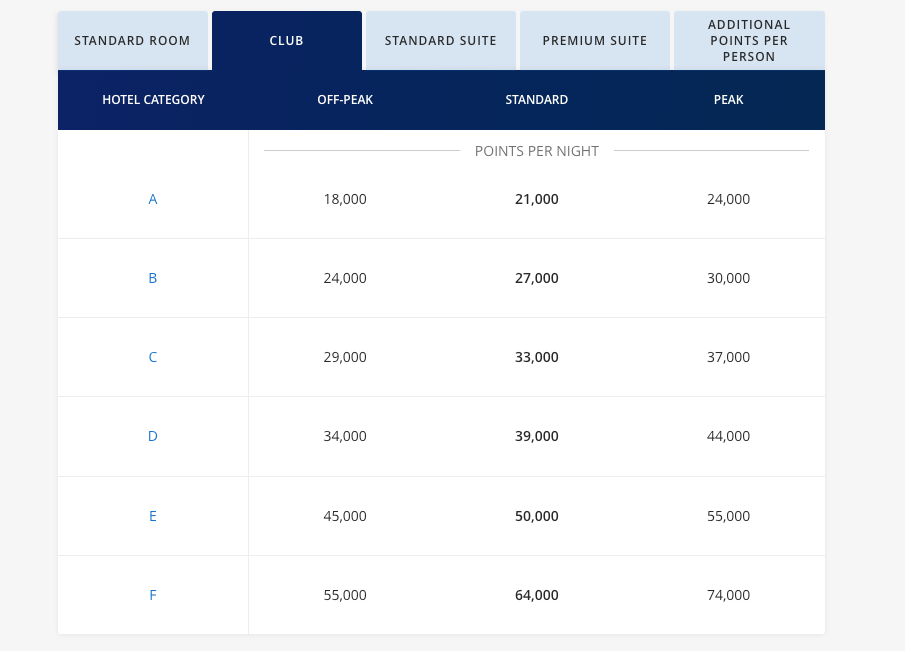
Task: Select hotel category F link
Action: pos(153,595)
